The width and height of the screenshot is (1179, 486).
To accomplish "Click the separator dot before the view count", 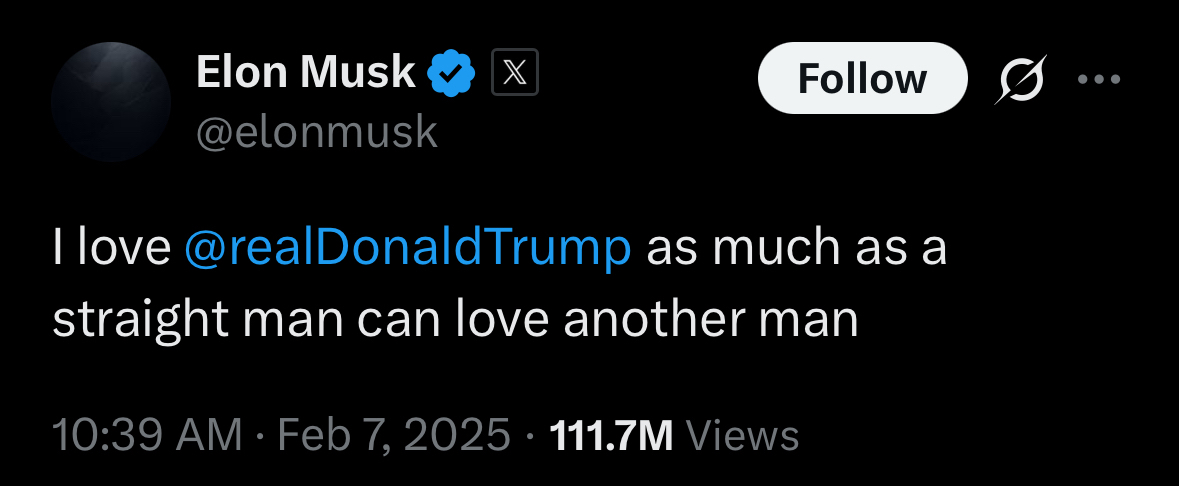I will click(530, 435).
